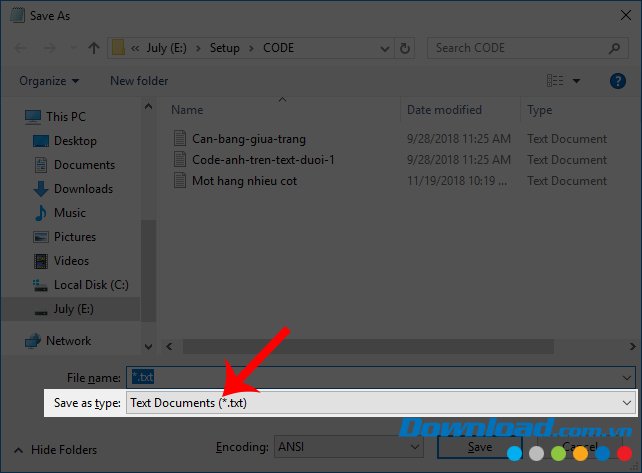Click the Code-anh-tren-text-duoi-1 file icon
Viewport: 642px width, 473px height.
[180, 159]
